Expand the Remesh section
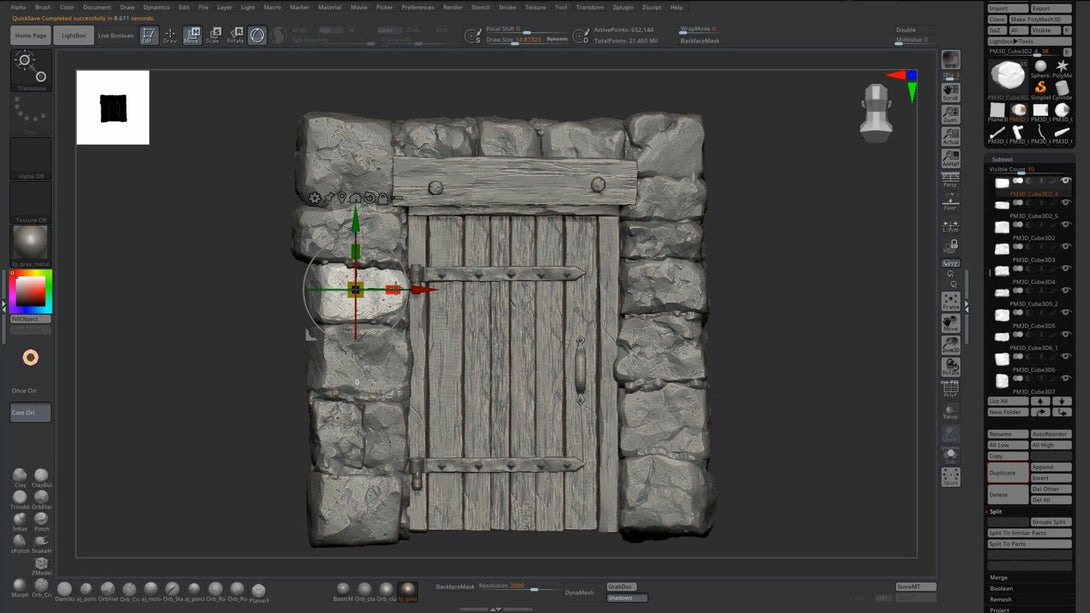Screen dimensions: 1090x613 (x=1001, y=599)
